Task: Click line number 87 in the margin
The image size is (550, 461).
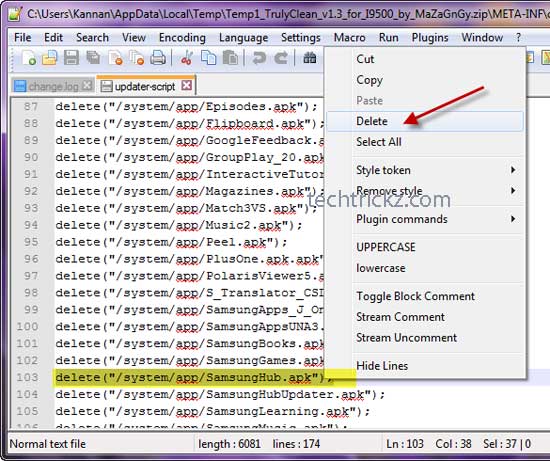Action: coord(31,106)
